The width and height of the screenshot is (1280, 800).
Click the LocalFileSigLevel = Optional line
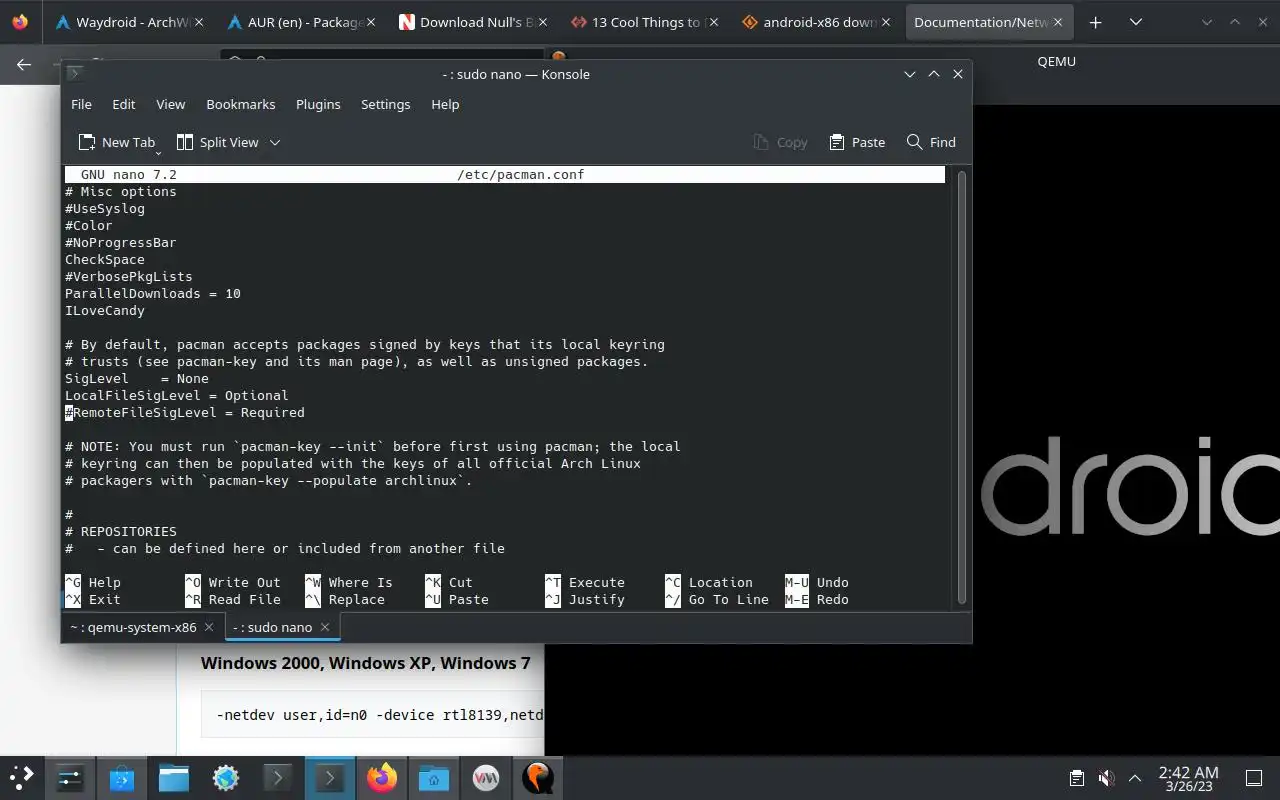coord(177,396)
